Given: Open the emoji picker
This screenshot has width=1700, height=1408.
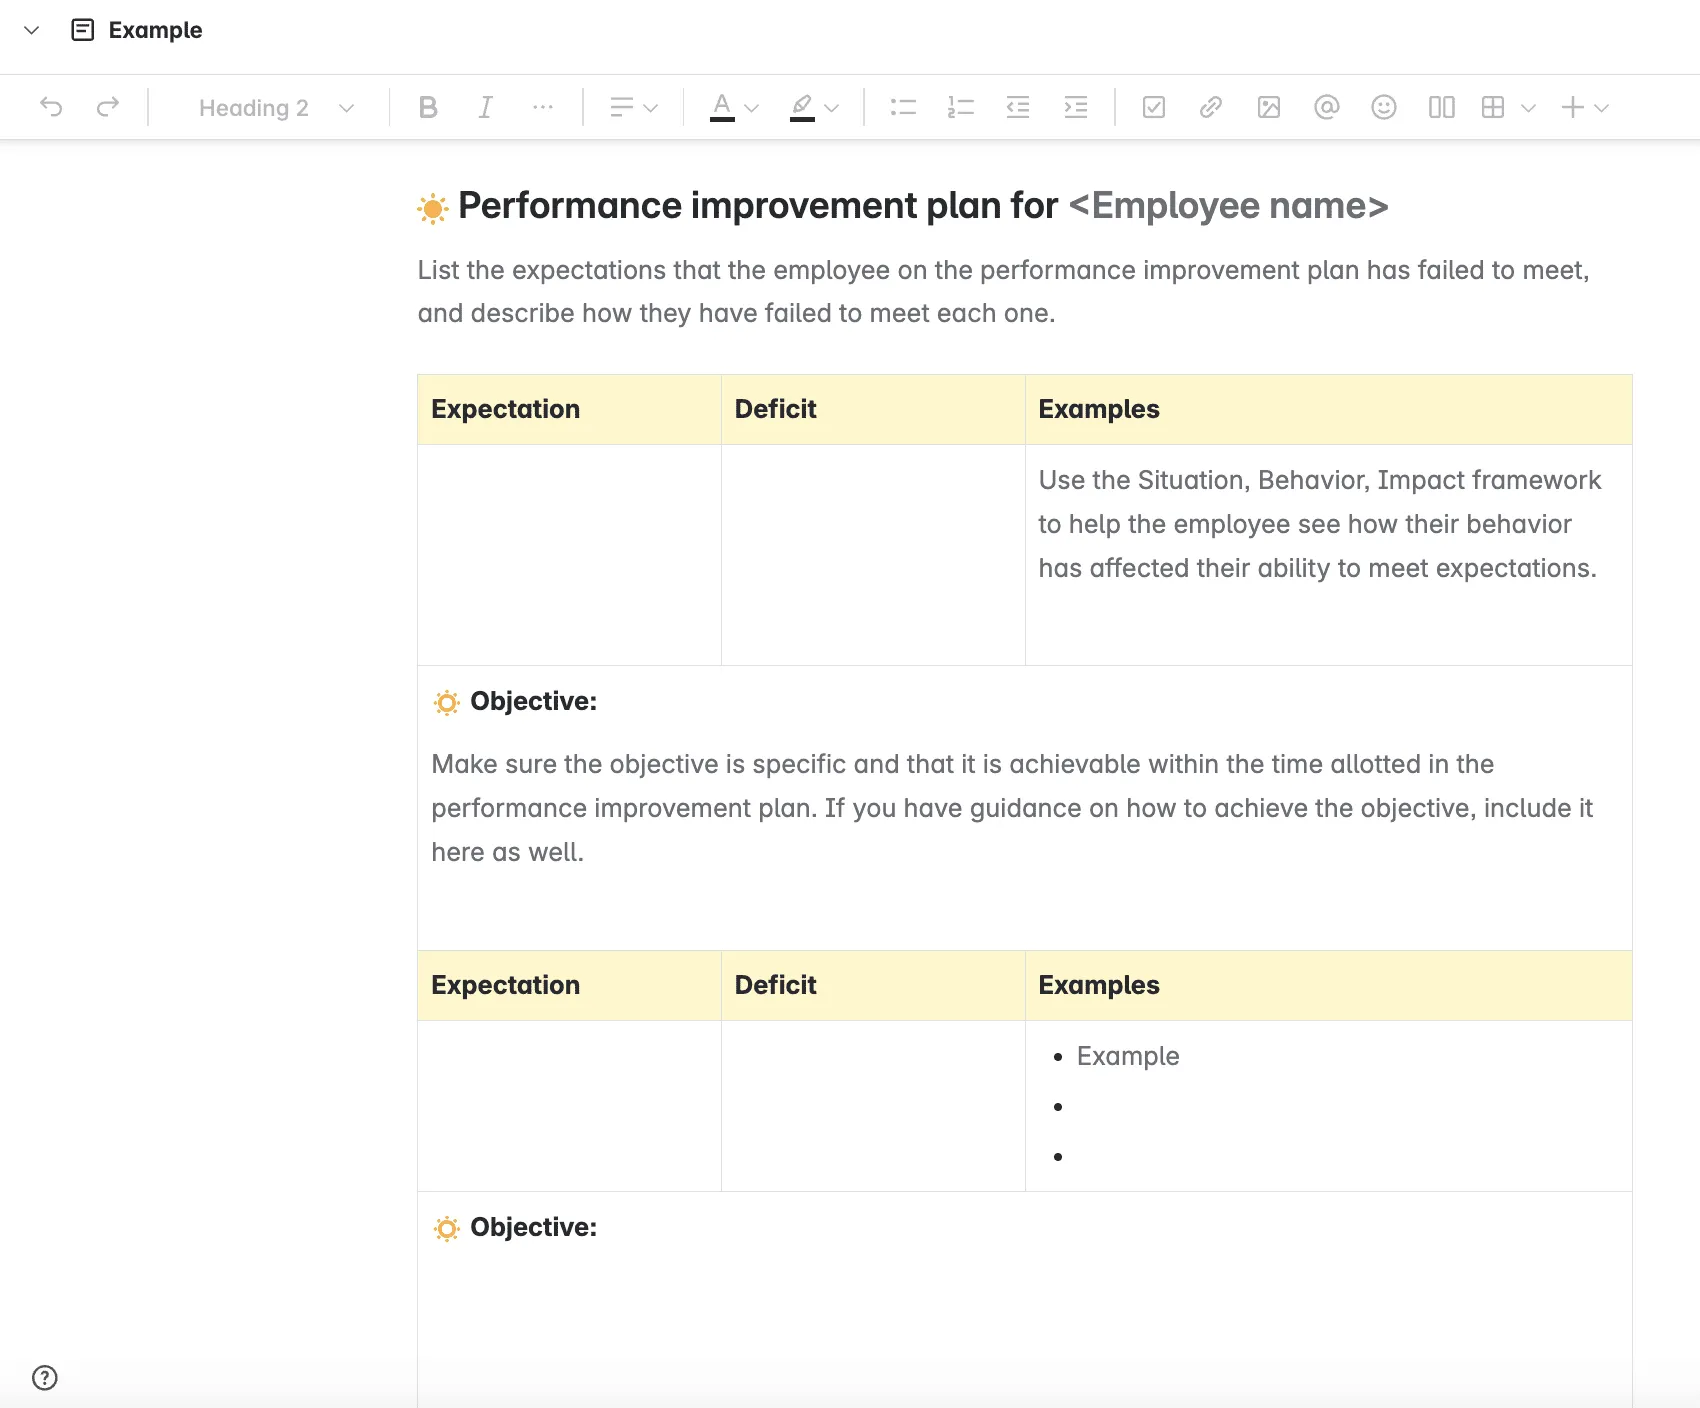Looking at the screenshot, I should 1384,107.
